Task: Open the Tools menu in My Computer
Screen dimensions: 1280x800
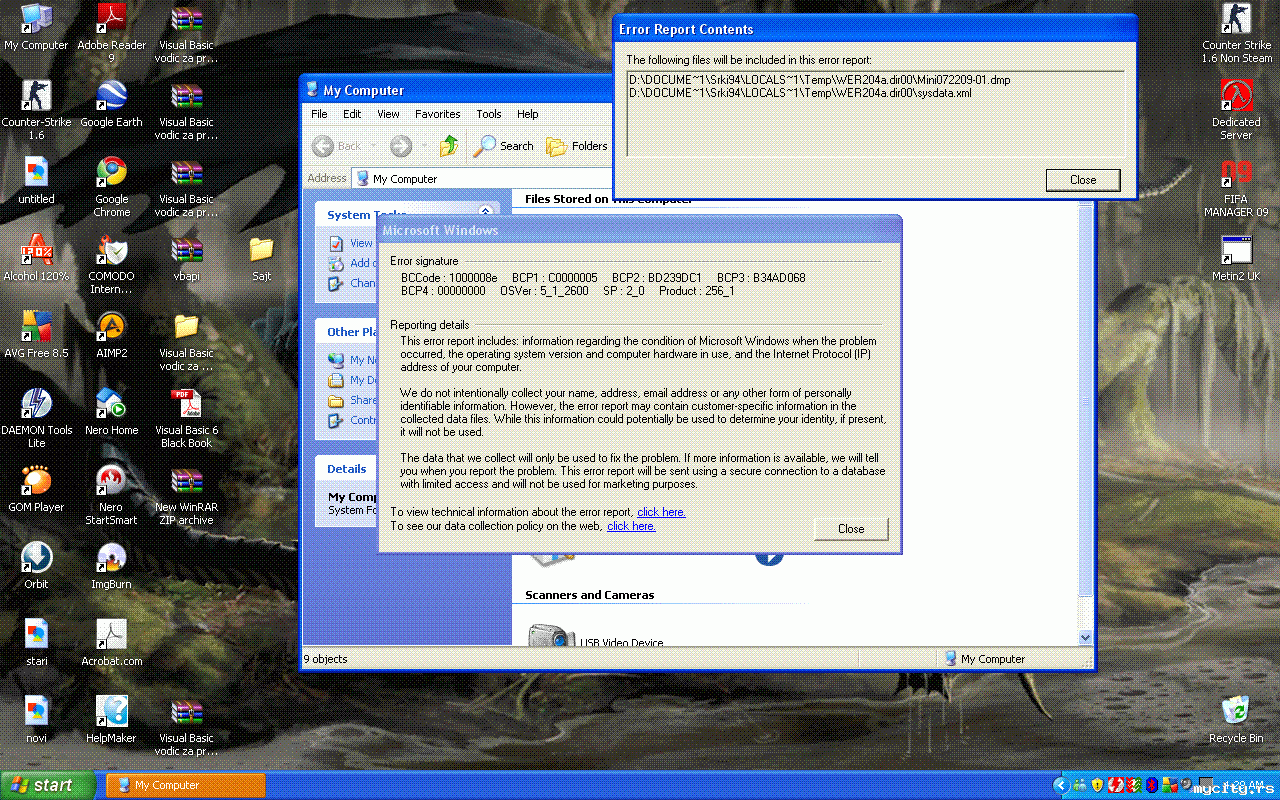Action: tap(489, 114)
